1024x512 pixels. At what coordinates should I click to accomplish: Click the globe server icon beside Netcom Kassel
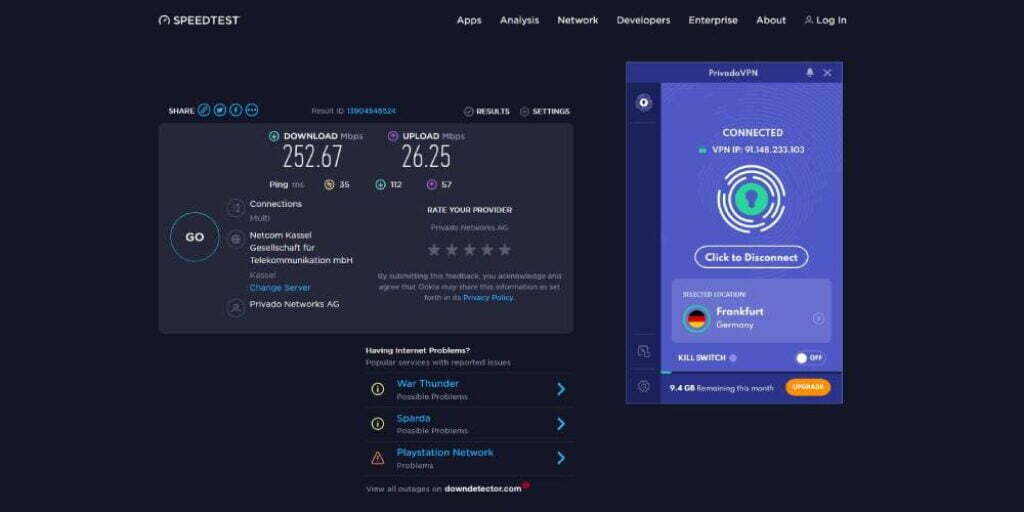pyautogui.click(x=236, y=239)
